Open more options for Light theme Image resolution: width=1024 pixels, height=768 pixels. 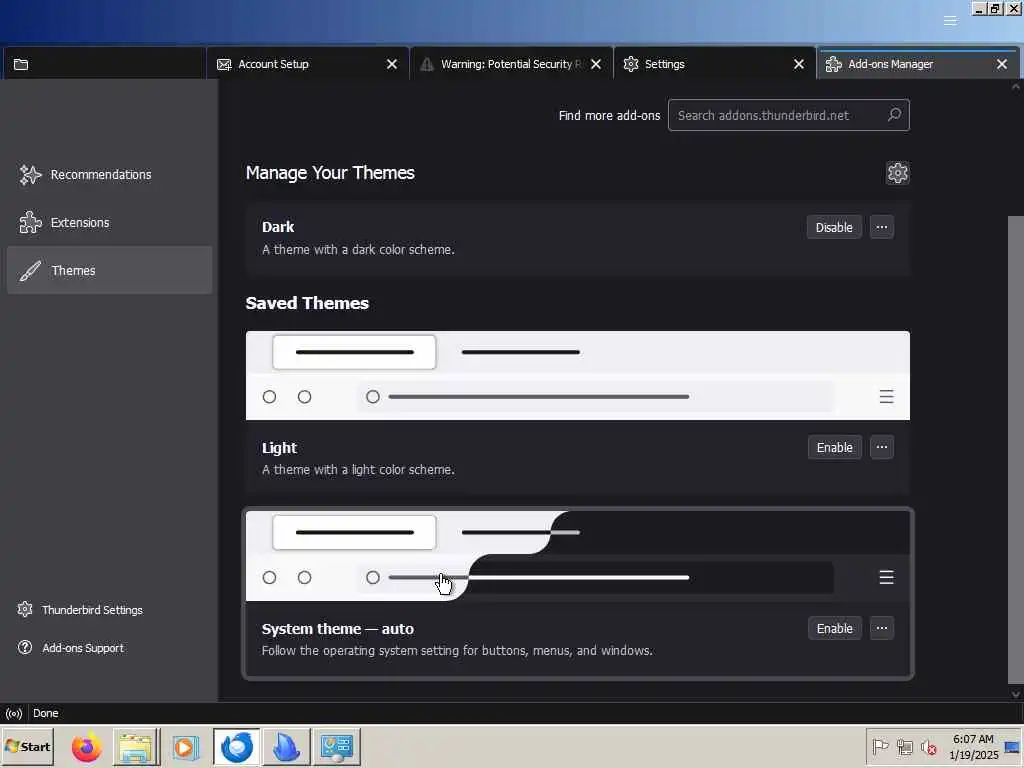tap(882, 447)
